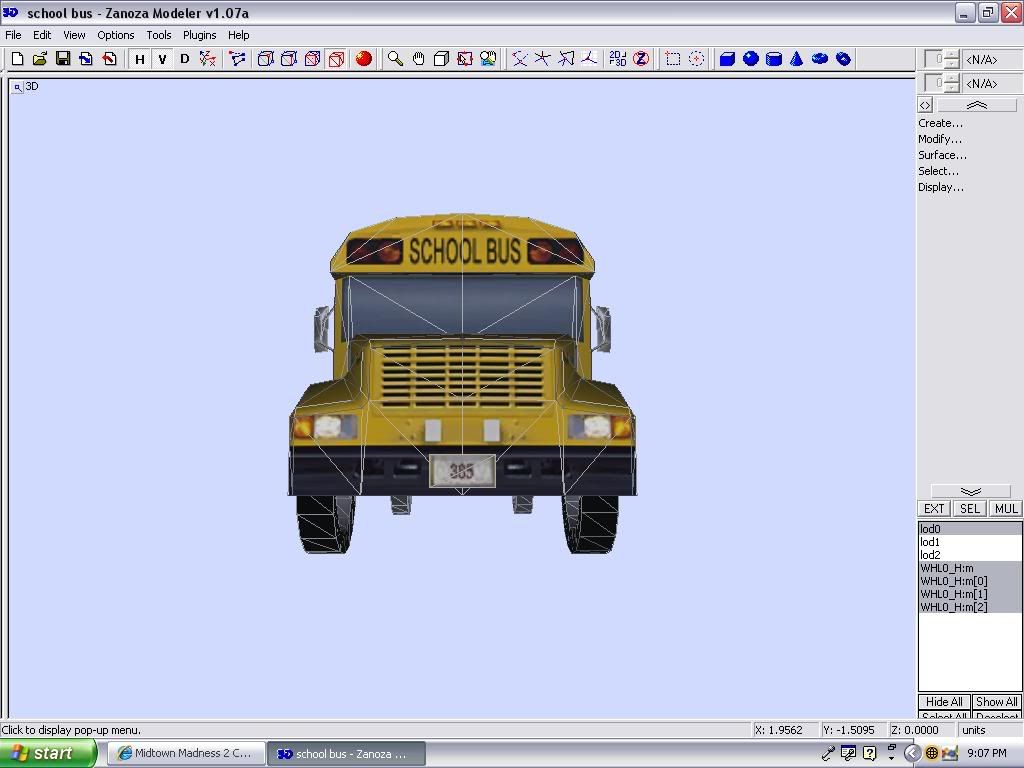The height and width of the screenshot is (768, 1024).
Task: Click the open folder icon
Action: pyautogui.click(x=40, y=59)
